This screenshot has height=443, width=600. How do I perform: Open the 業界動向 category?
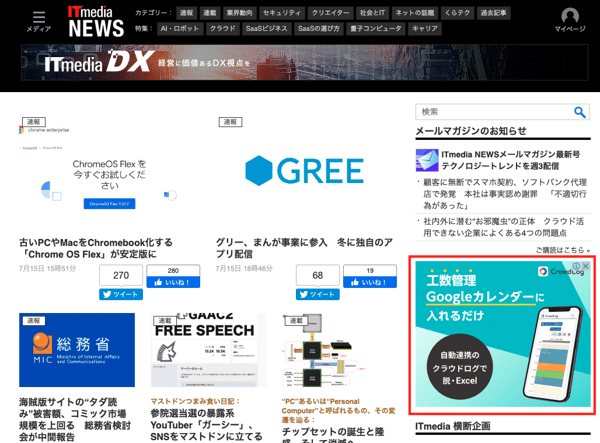[239, 13]
